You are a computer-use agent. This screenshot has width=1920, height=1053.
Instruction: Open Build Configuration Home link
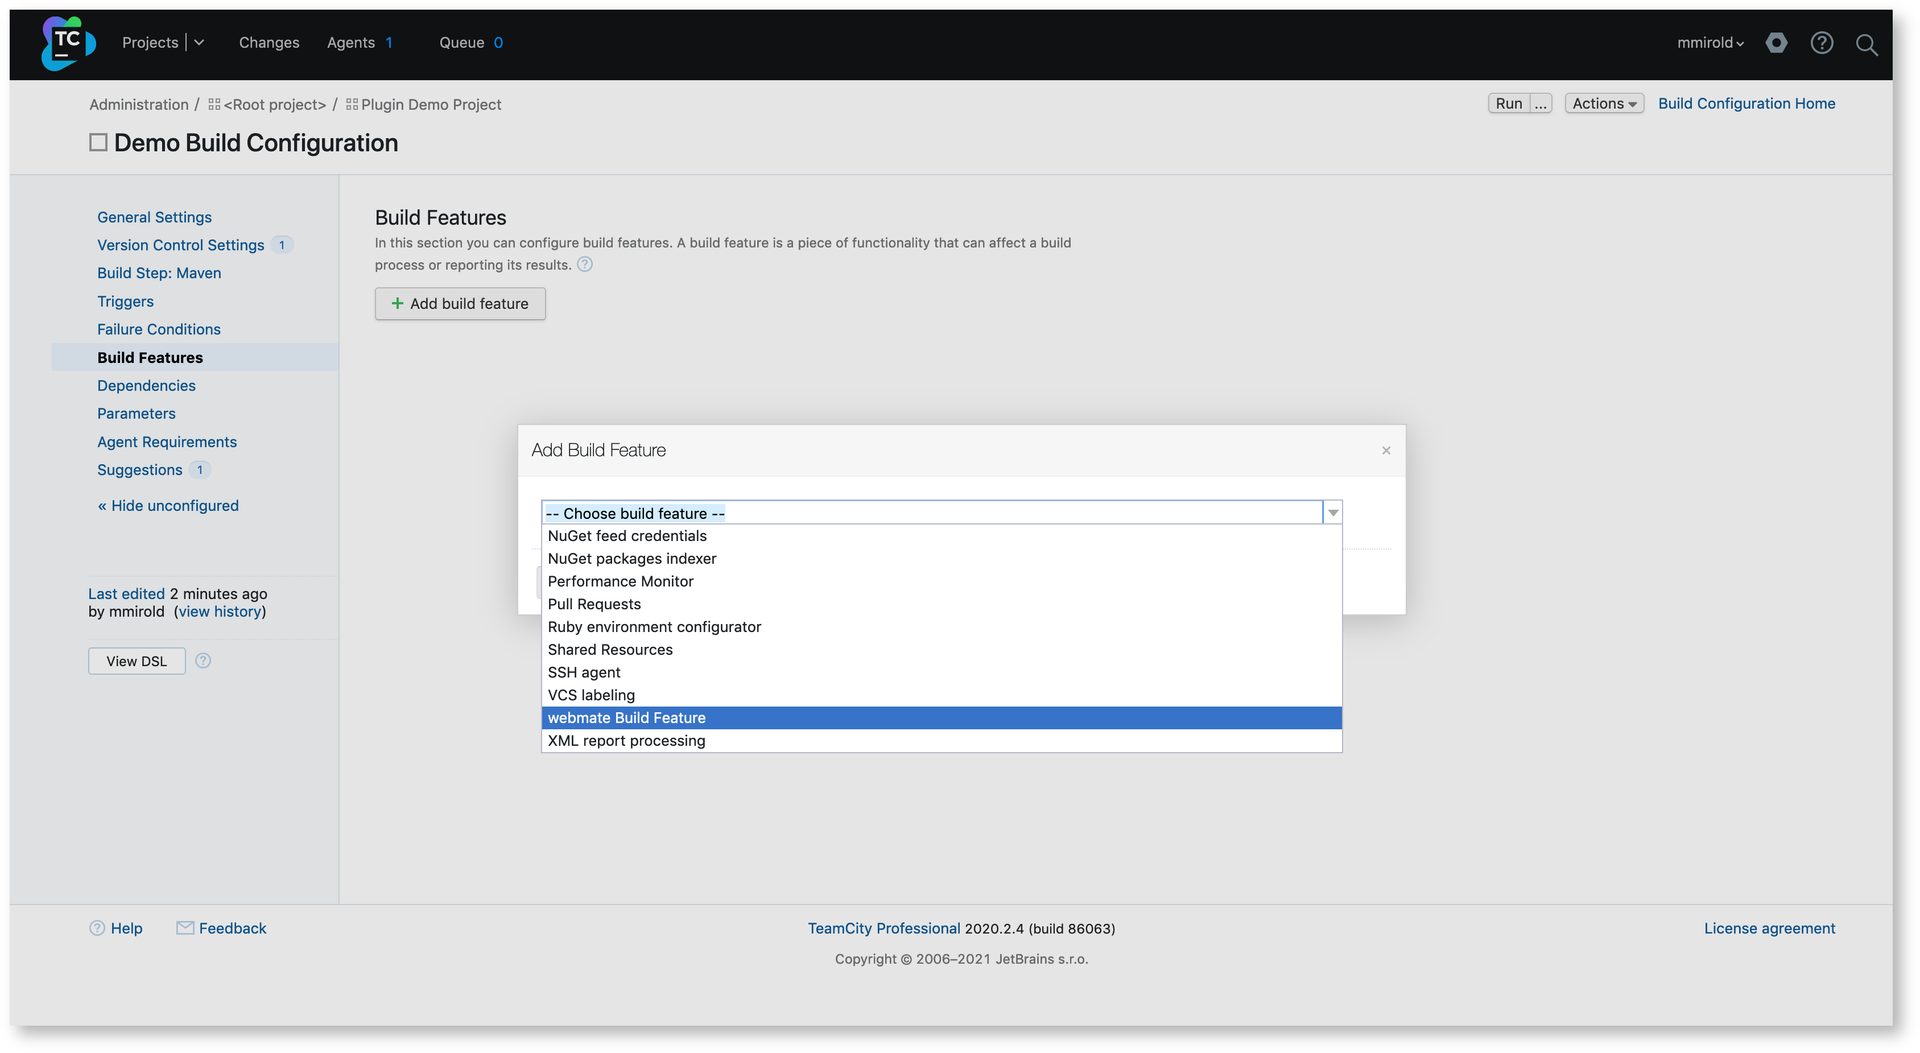click(x=1747, y=104)
